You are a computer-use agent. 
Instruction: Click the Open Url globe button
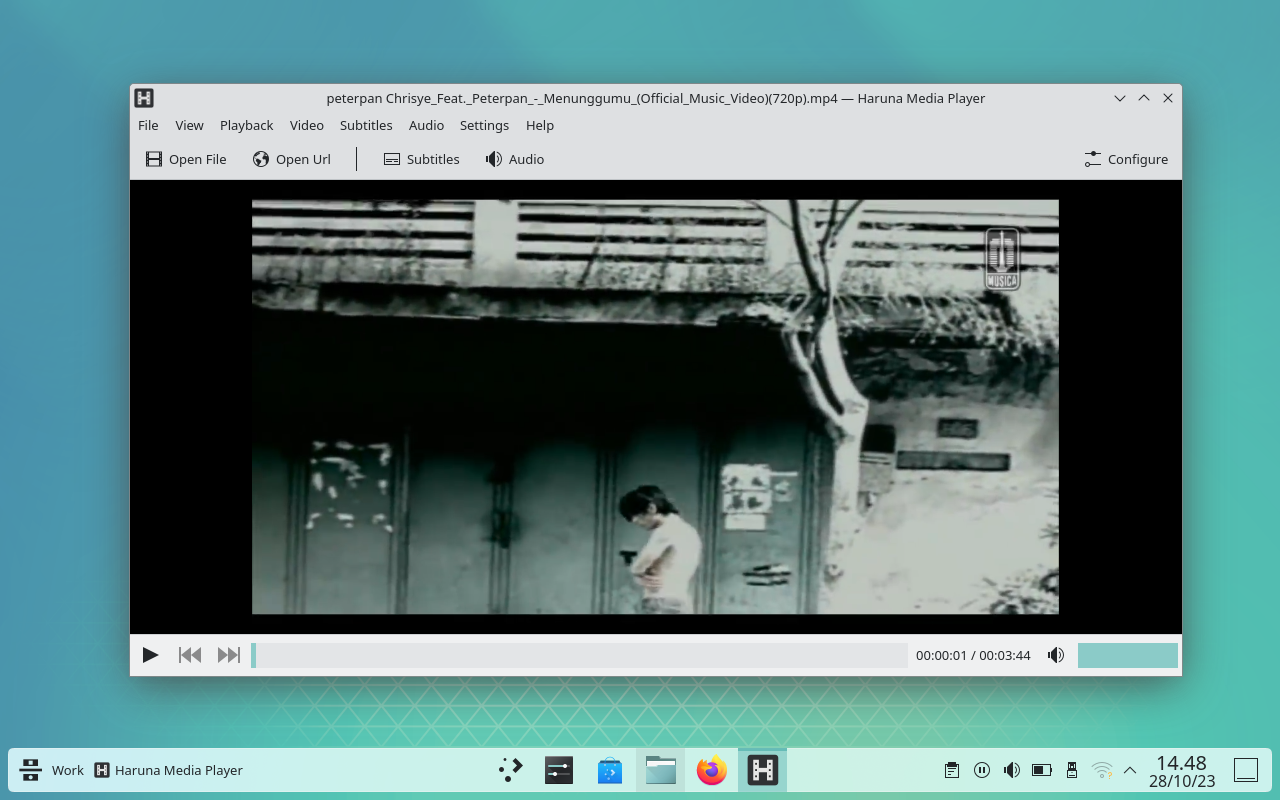tap(291, 159)
